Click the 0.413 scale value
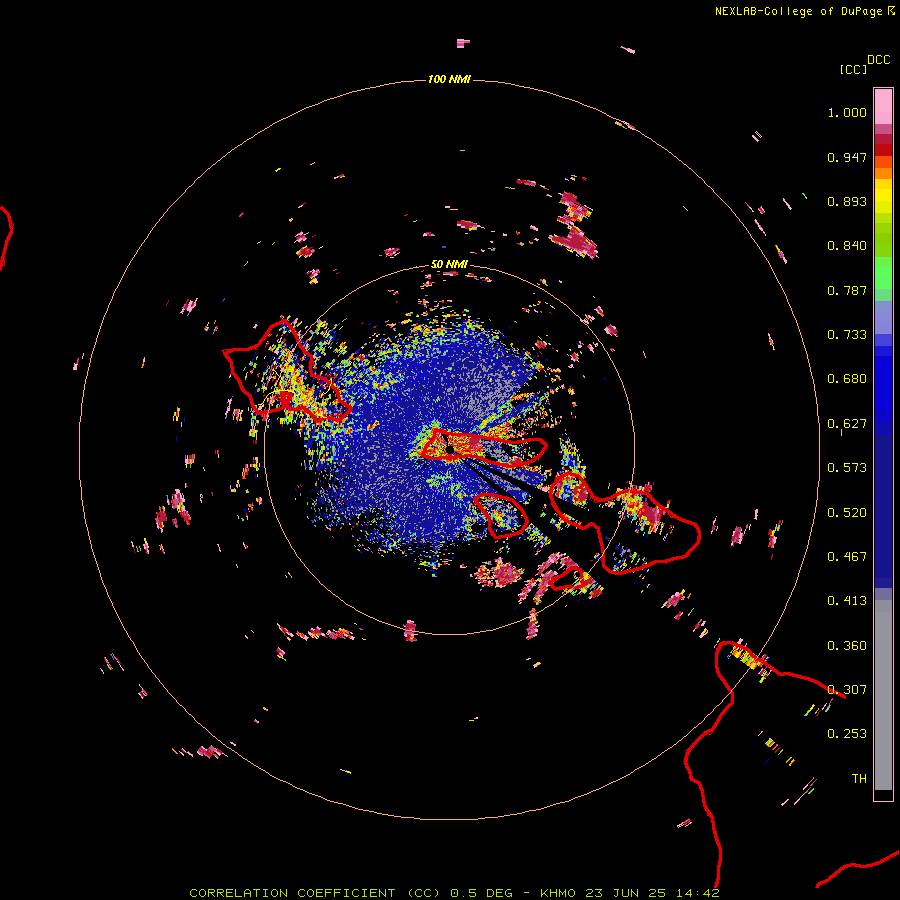The image size is (900, 900). click(847, 601)
